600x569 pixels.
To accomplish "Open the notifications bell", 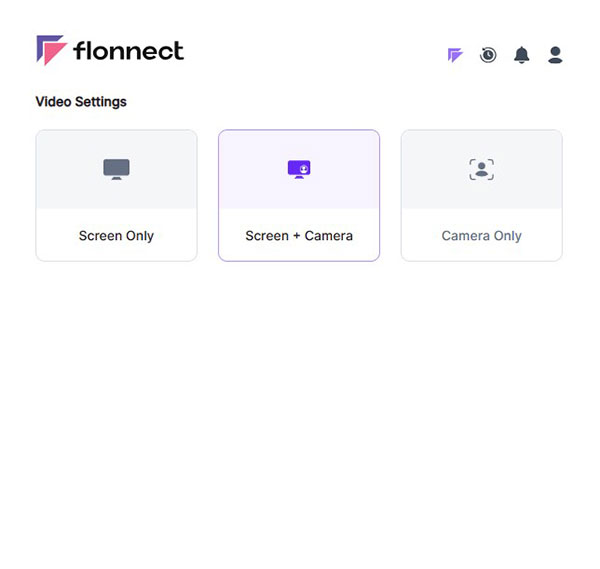I will click(x=522, y=55).
